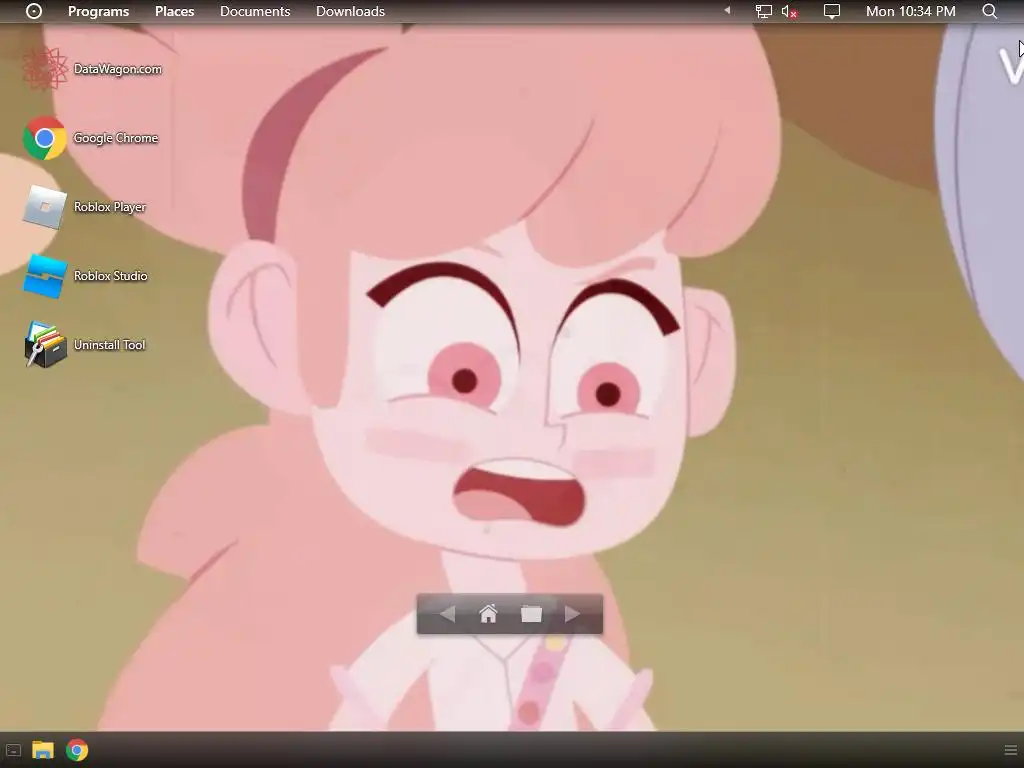The height and width of the screenshot is (768, 1024).
Task: Open the Documents menu
Action: tap(255, 11)
